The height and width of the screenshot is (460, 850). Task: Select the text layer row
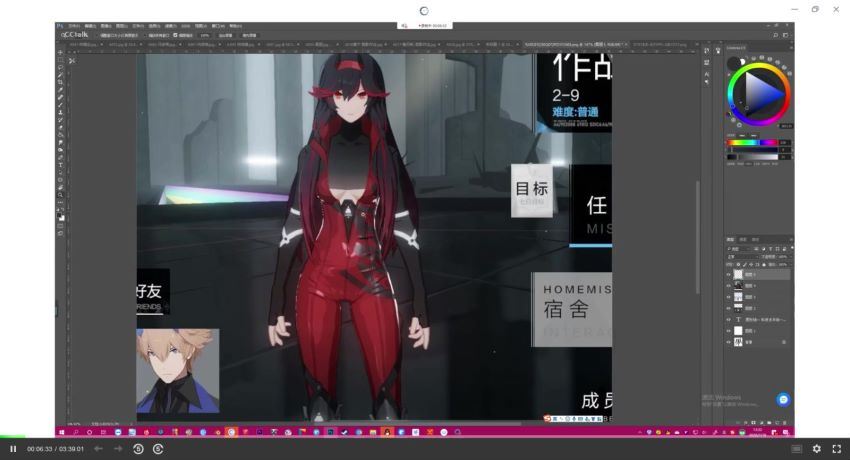(758, 320)
